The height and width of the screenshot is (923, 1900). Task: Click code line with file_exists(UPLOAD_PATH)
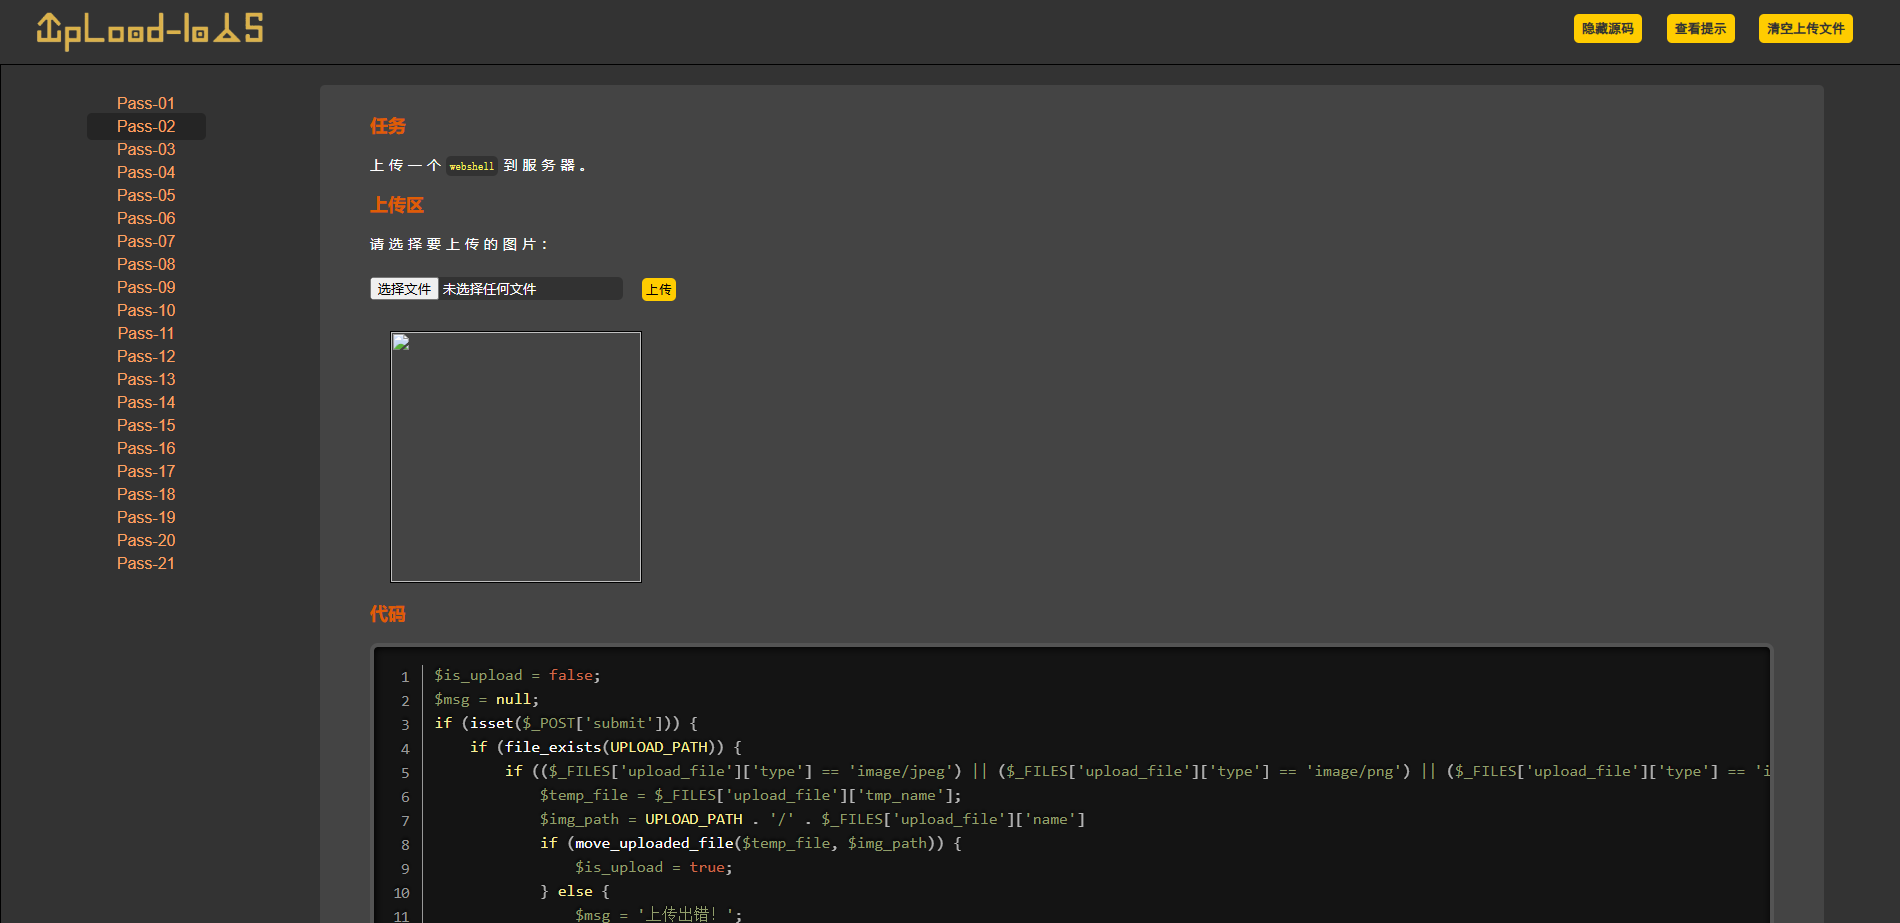click(x=606, y=747)
